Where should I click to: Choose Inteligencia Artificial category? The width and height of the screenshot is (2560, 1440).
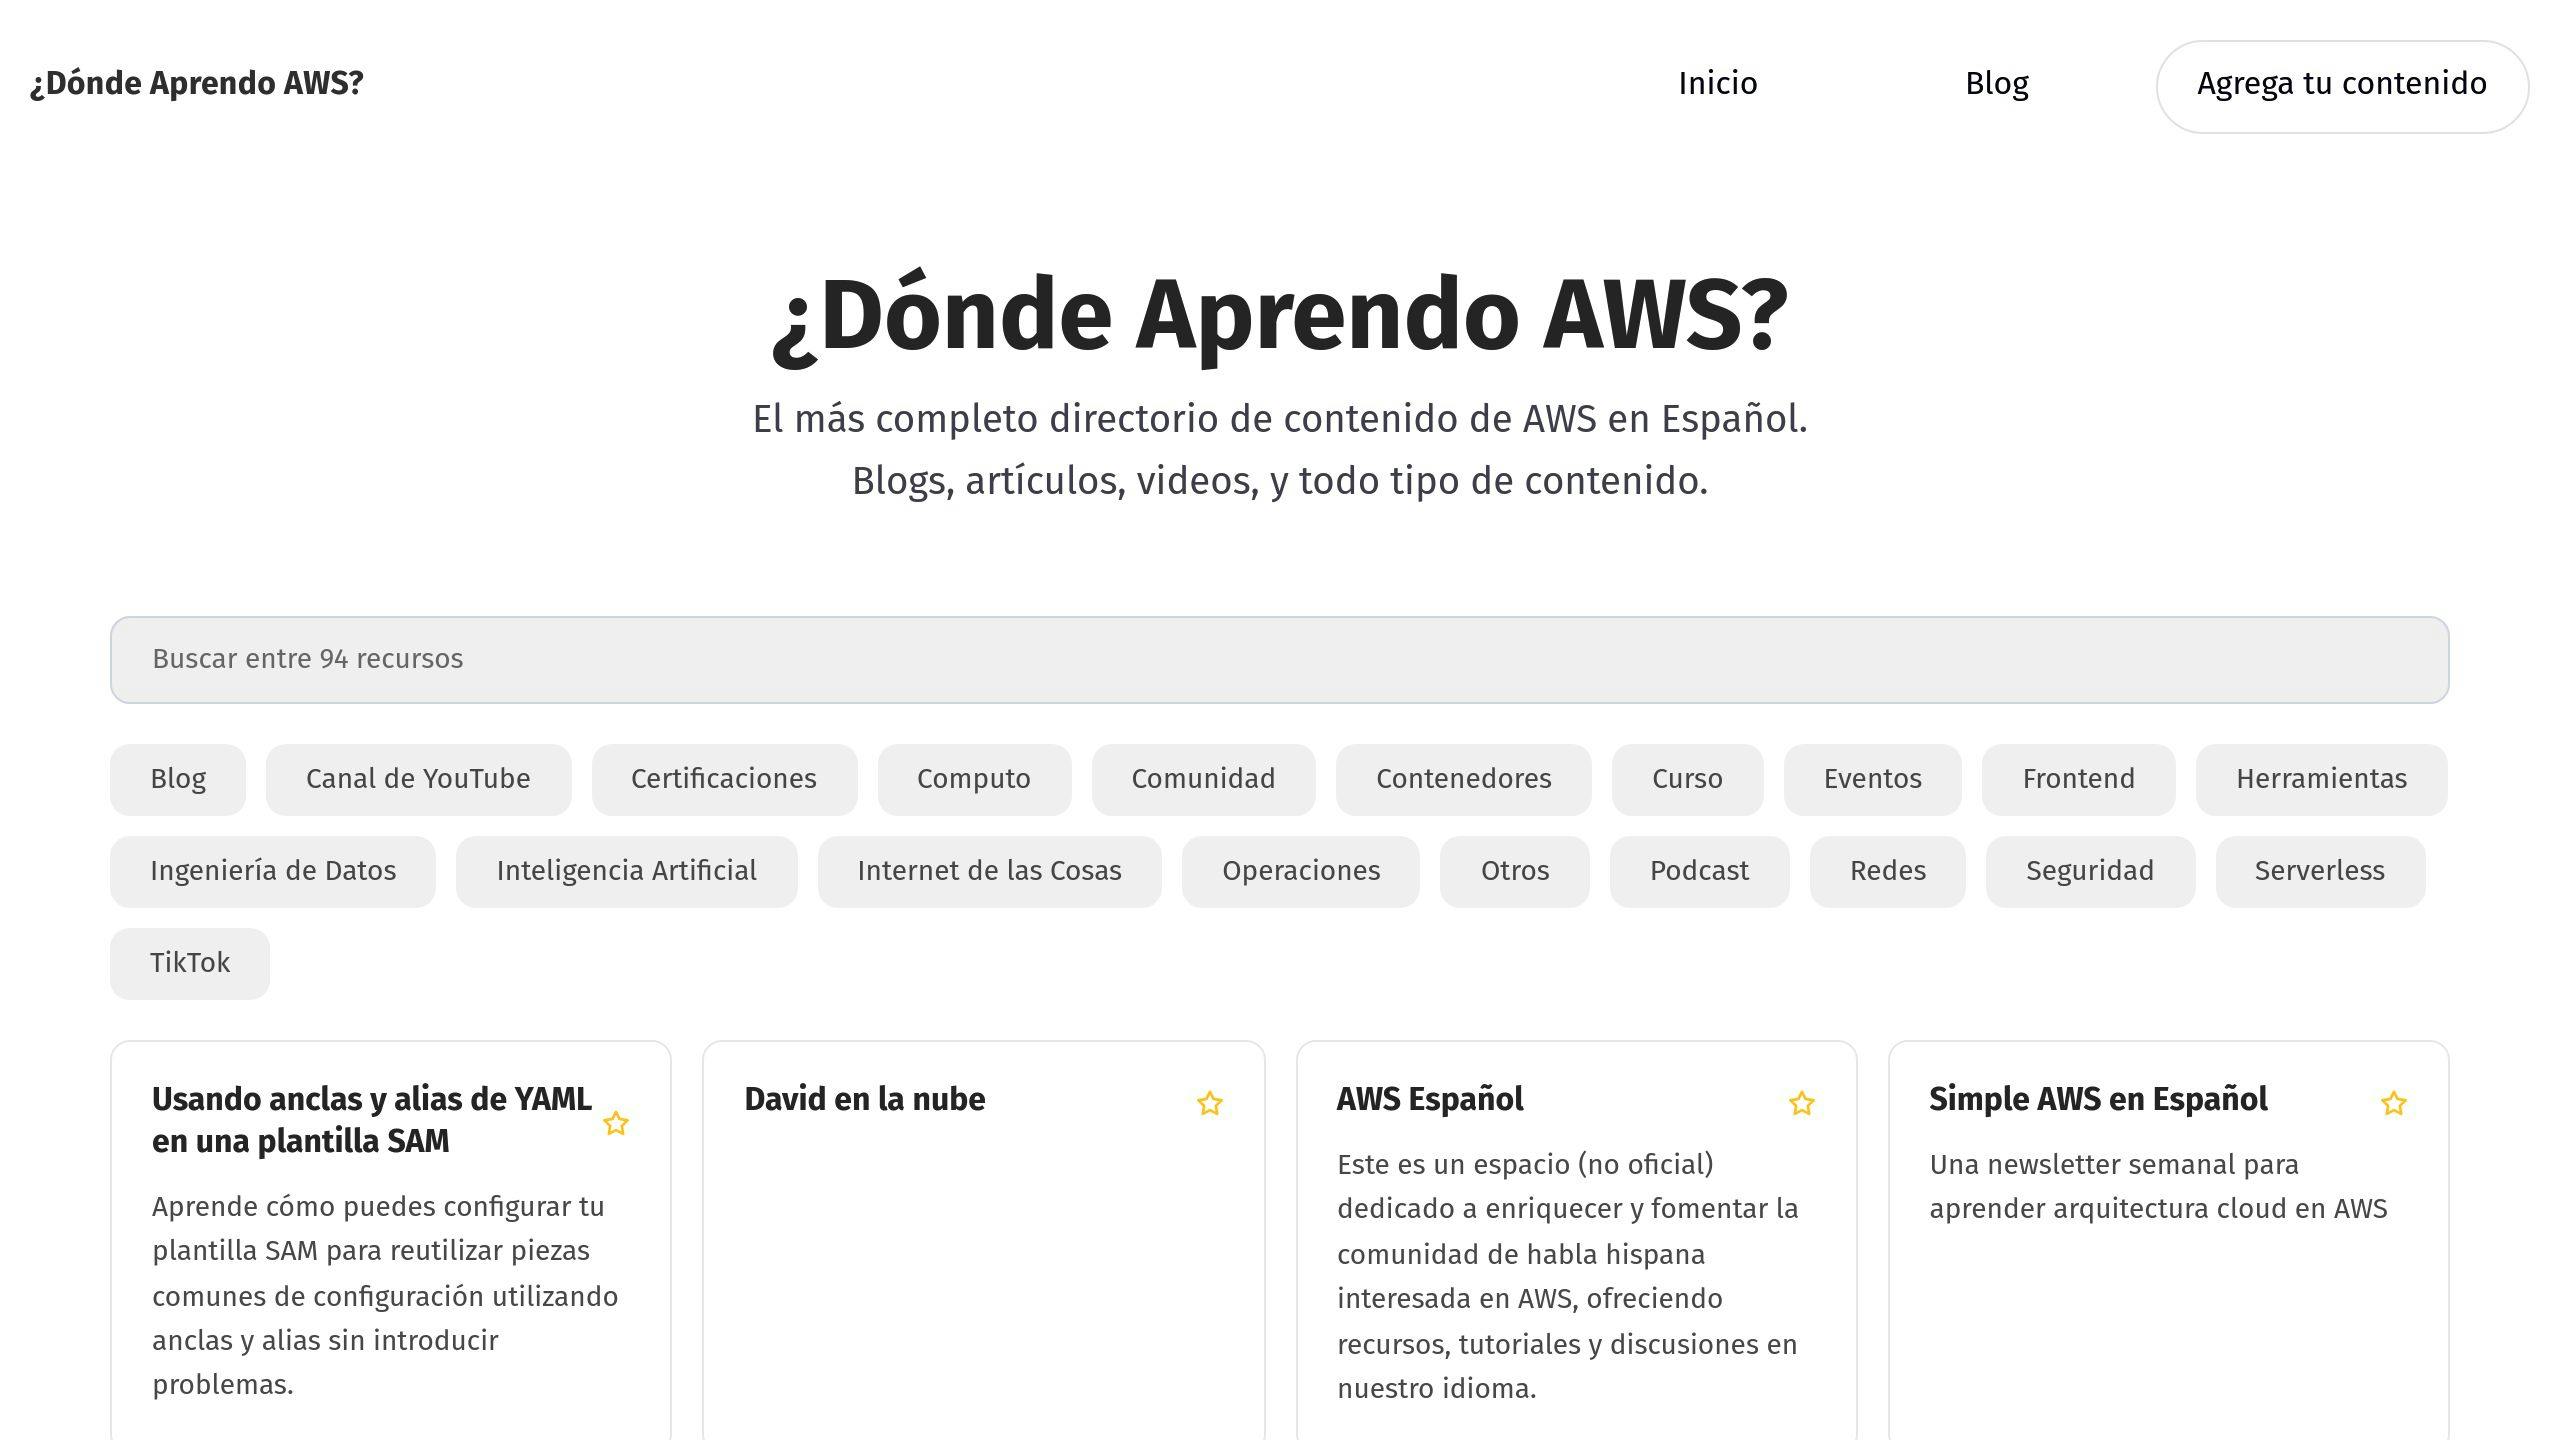point(626,871)
